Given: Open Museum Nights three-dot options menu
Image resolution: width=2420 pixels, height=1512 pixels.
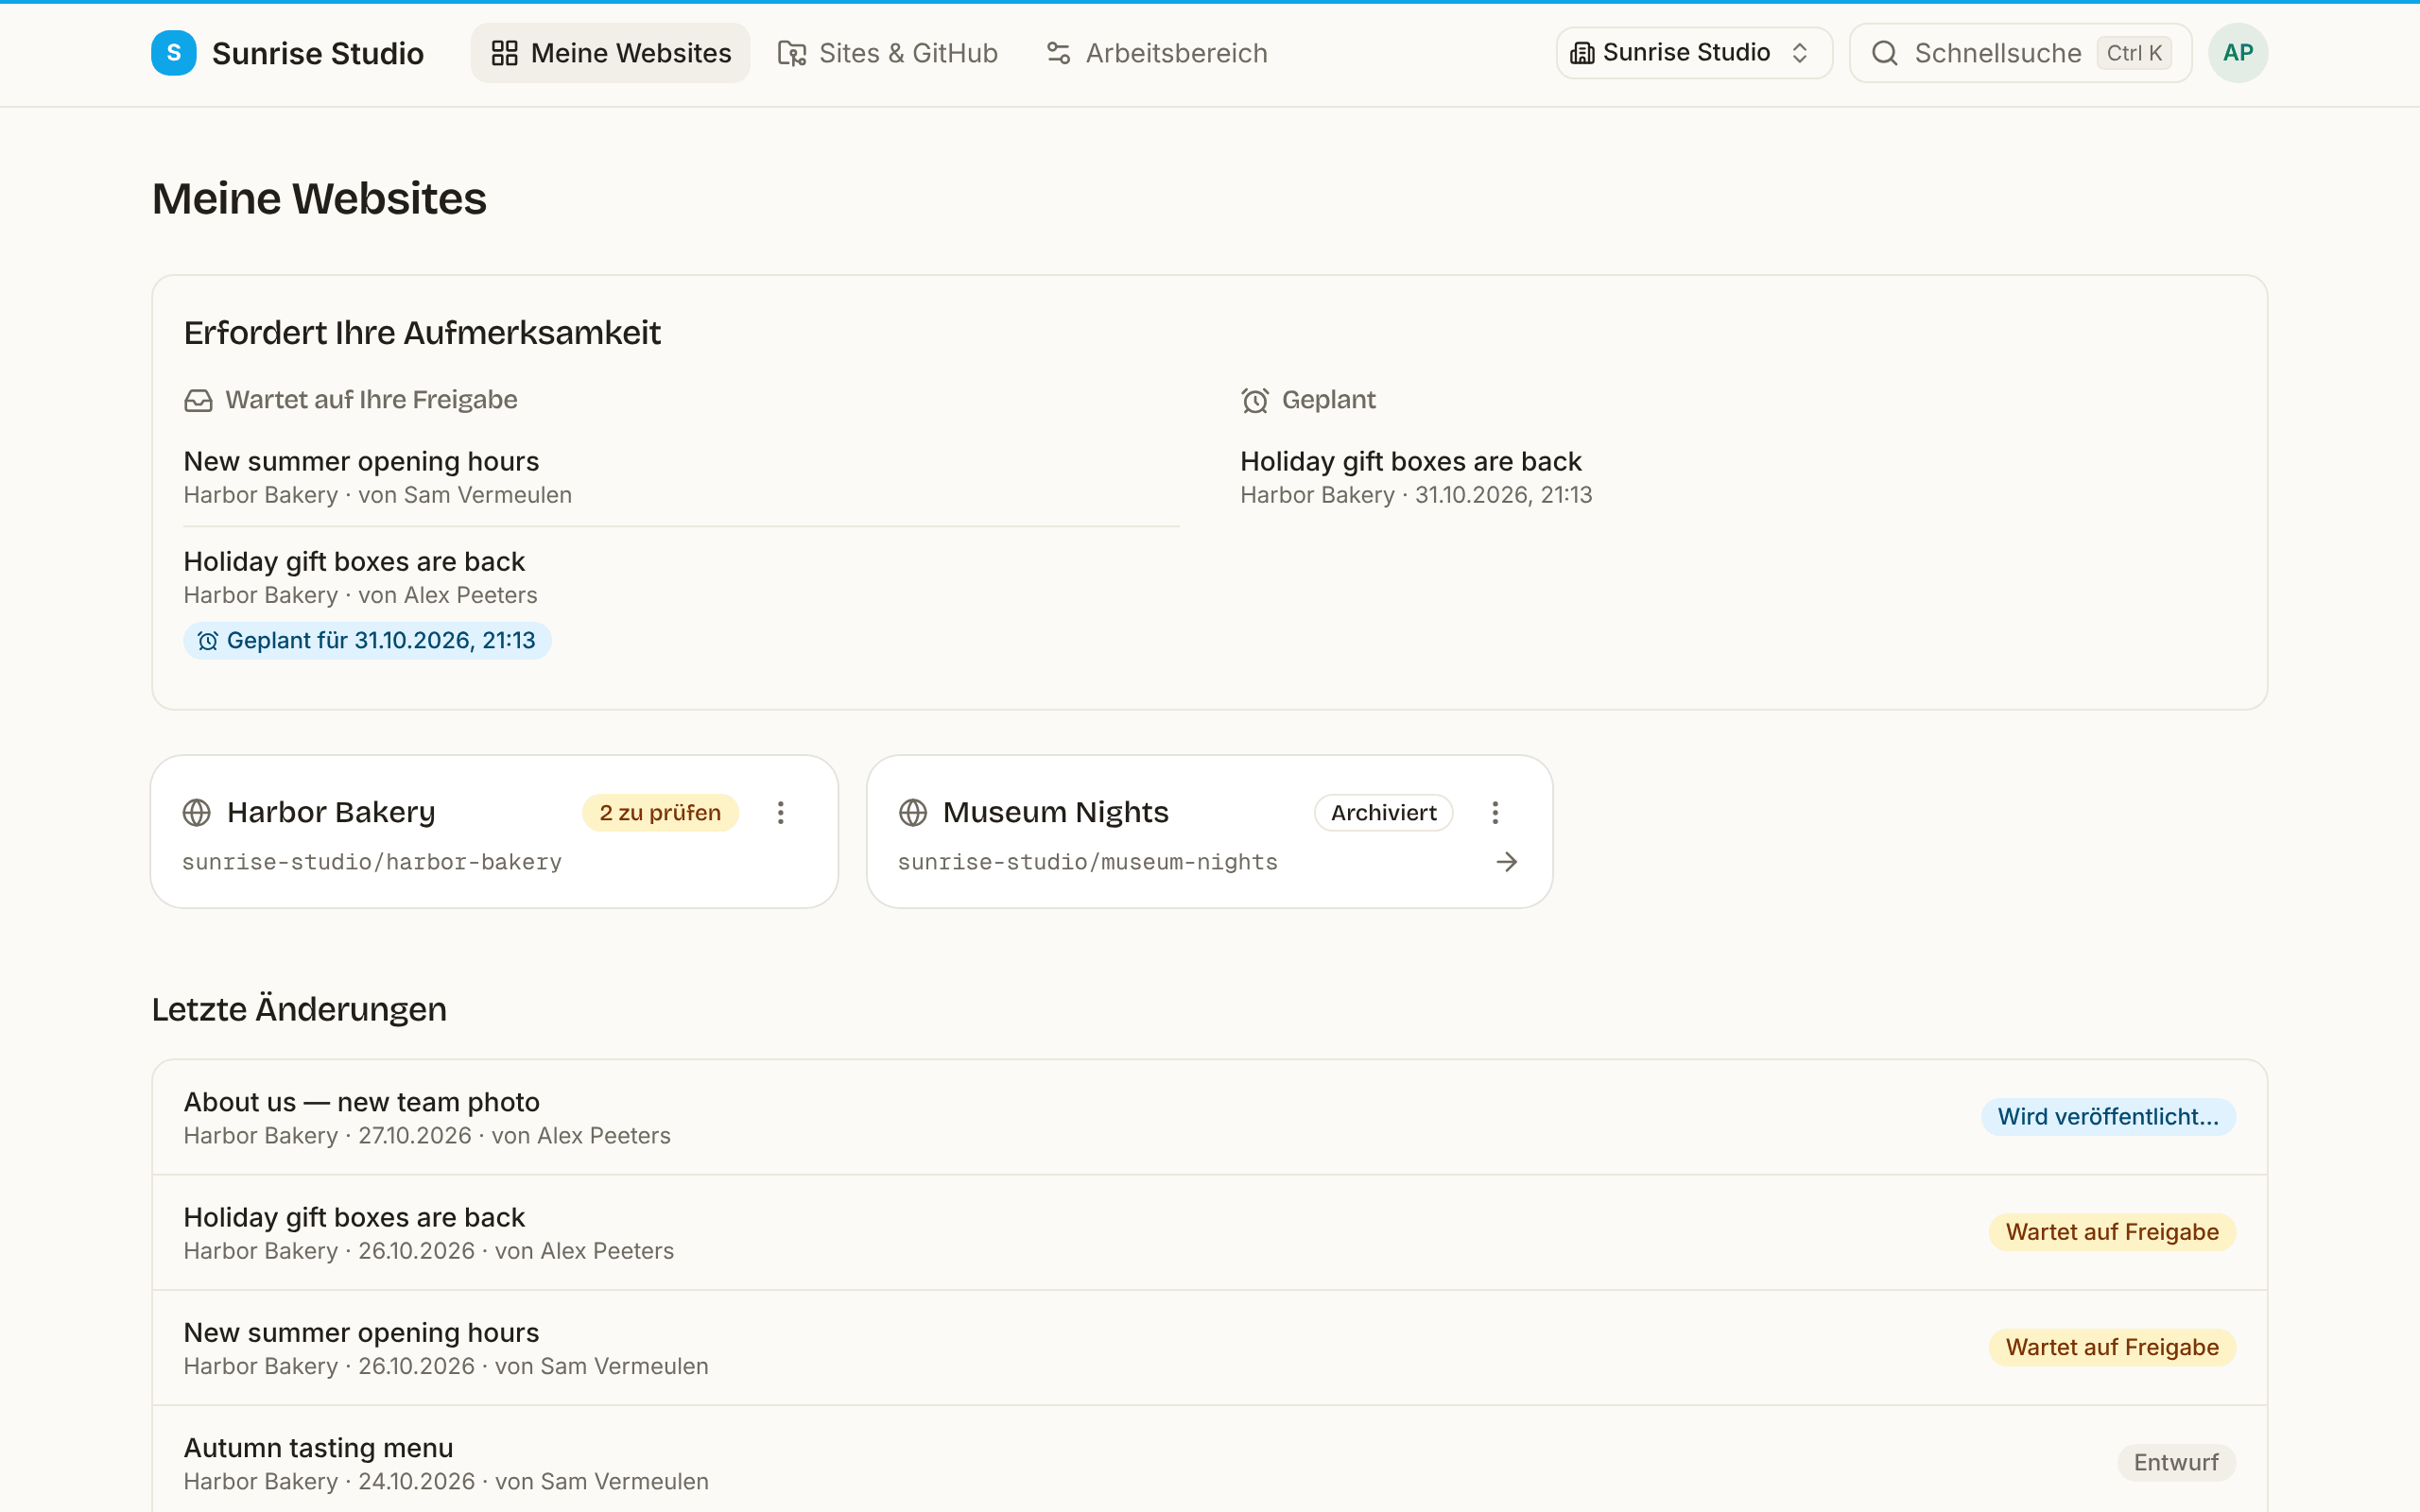Looking at the screenshot, I should click(x=1496, y=813).
